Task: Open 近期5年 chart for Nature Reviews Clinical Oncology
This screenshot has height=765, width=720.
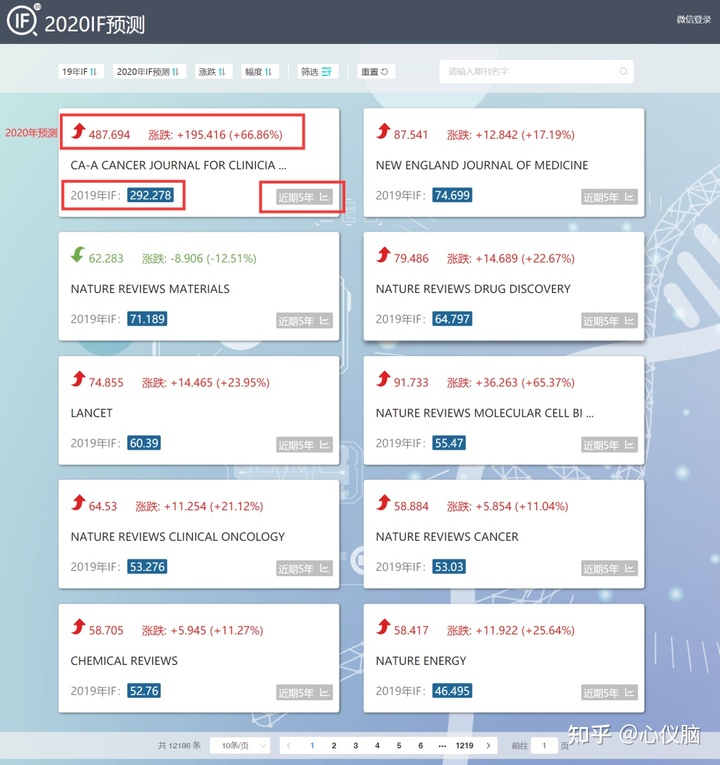Action: (x=304, y=568)
